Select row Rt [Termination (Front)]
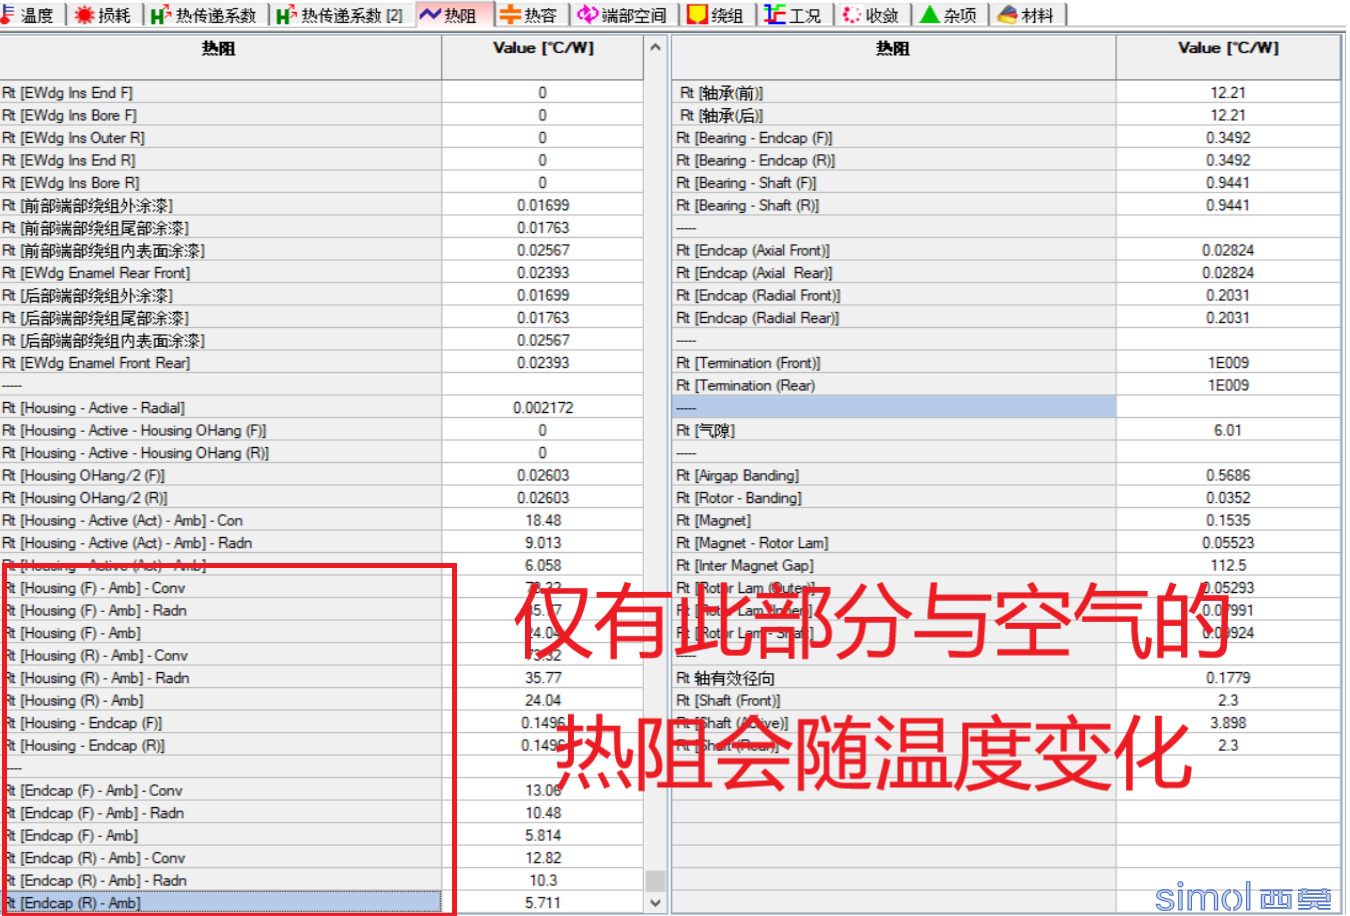1350x916 pixels. [893, 363]
